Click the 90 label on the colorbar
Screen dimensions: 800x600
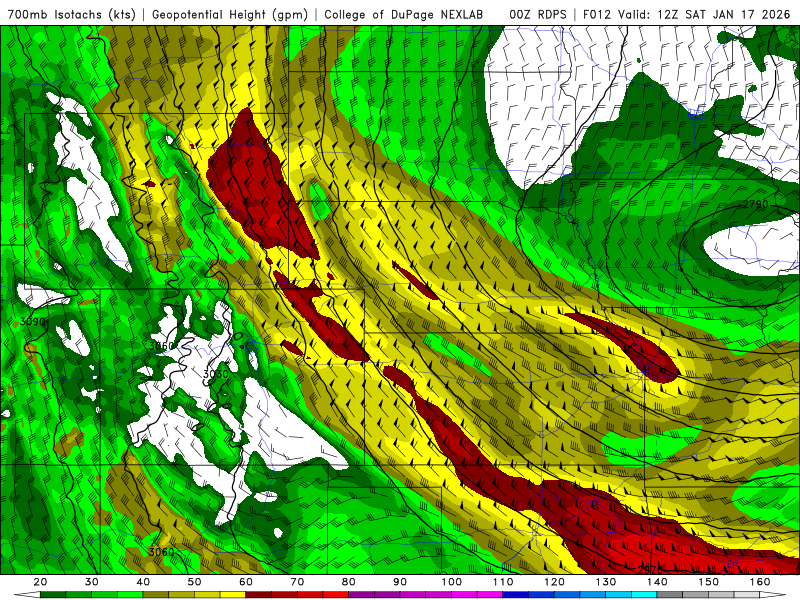click(x=400, y=582)
